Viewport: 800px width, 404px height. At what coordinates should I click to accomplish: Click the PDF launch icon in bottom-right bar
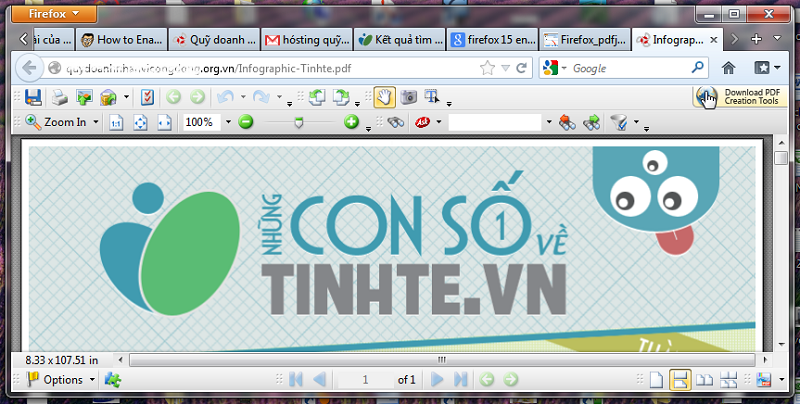point(764,380)
